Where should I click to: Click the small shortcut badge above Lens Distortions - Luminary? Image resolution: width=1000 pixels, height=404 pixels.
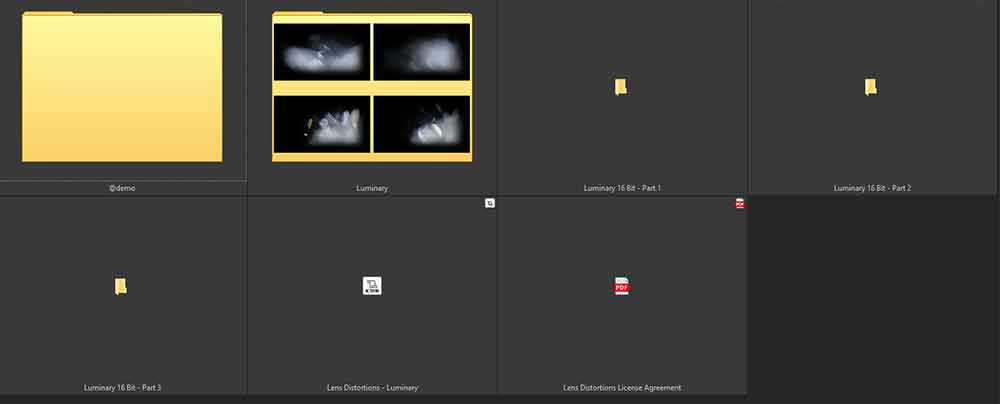(490, 204)
